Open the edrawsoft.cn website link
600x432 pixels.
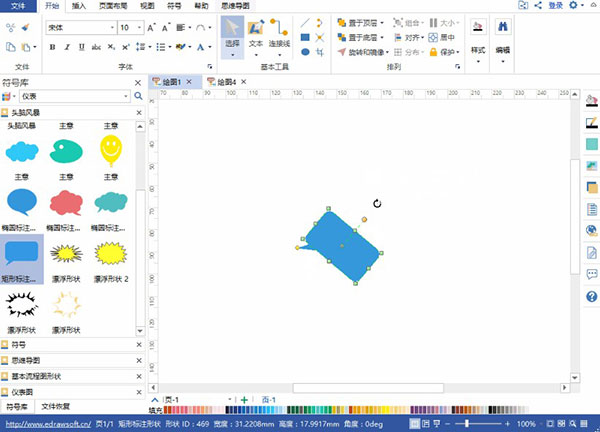click(x=46, y=424)
